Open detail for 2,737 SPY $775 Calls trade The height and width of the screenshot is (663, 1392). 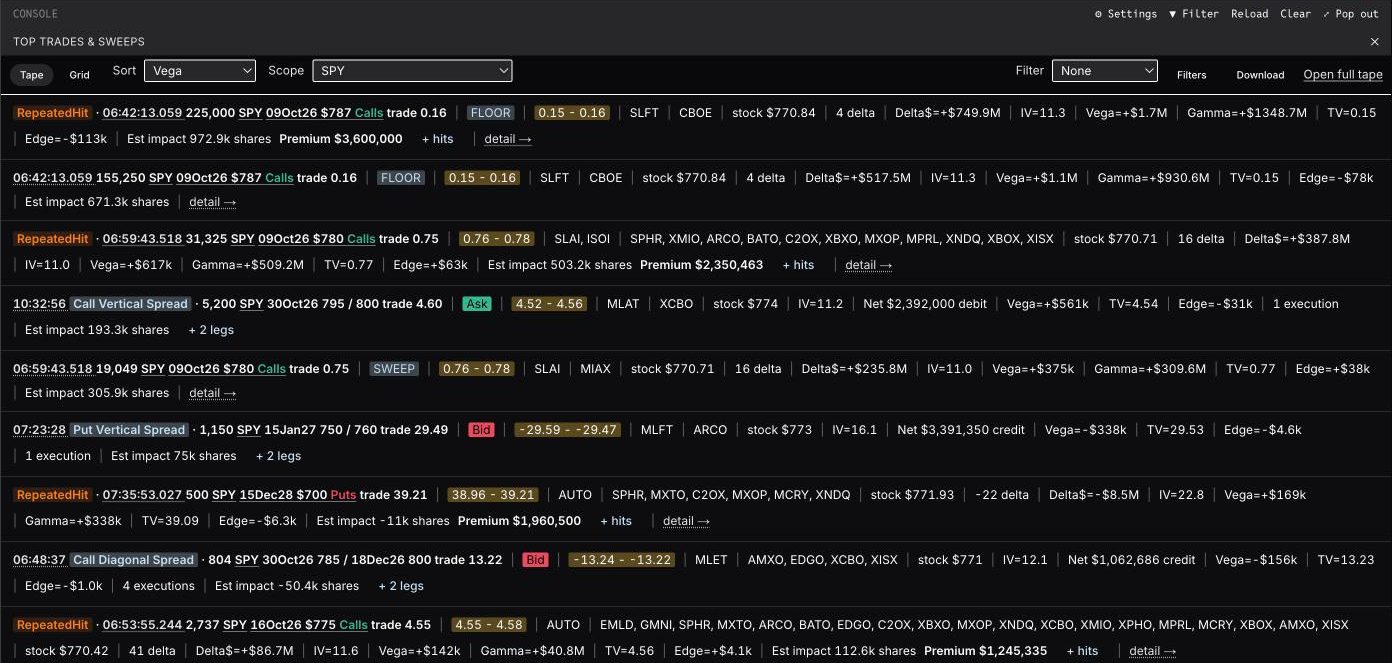(1153, 651)
